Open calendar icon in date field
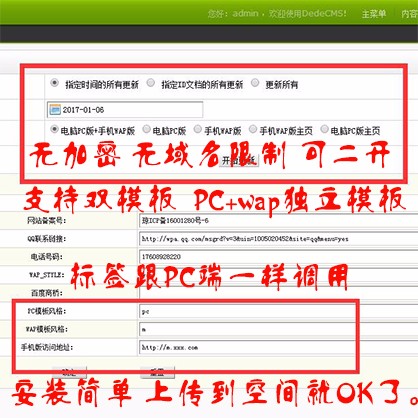 (55, 110)
